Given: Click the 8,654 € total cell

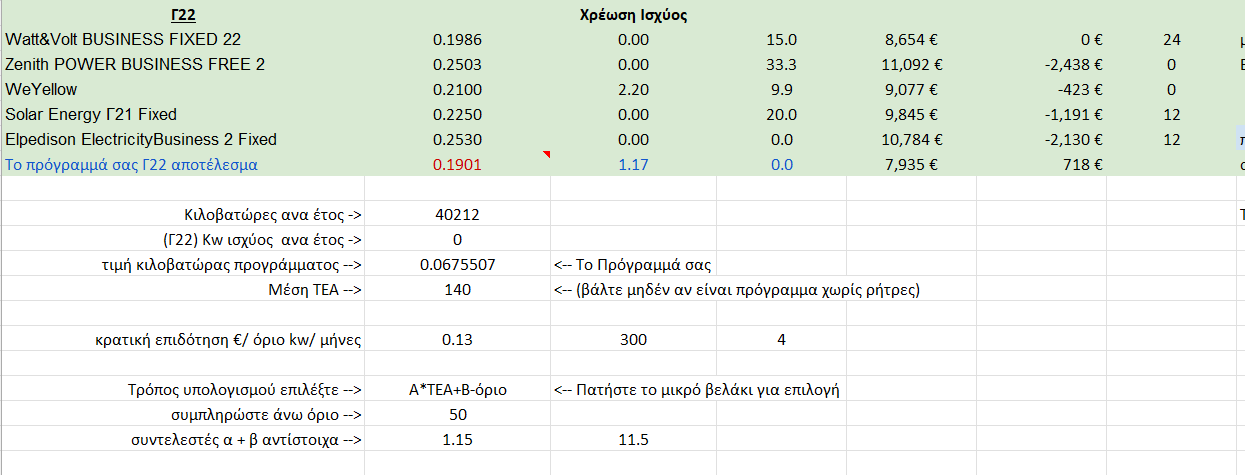Looking at the screenshot, I should coord(912,40).
